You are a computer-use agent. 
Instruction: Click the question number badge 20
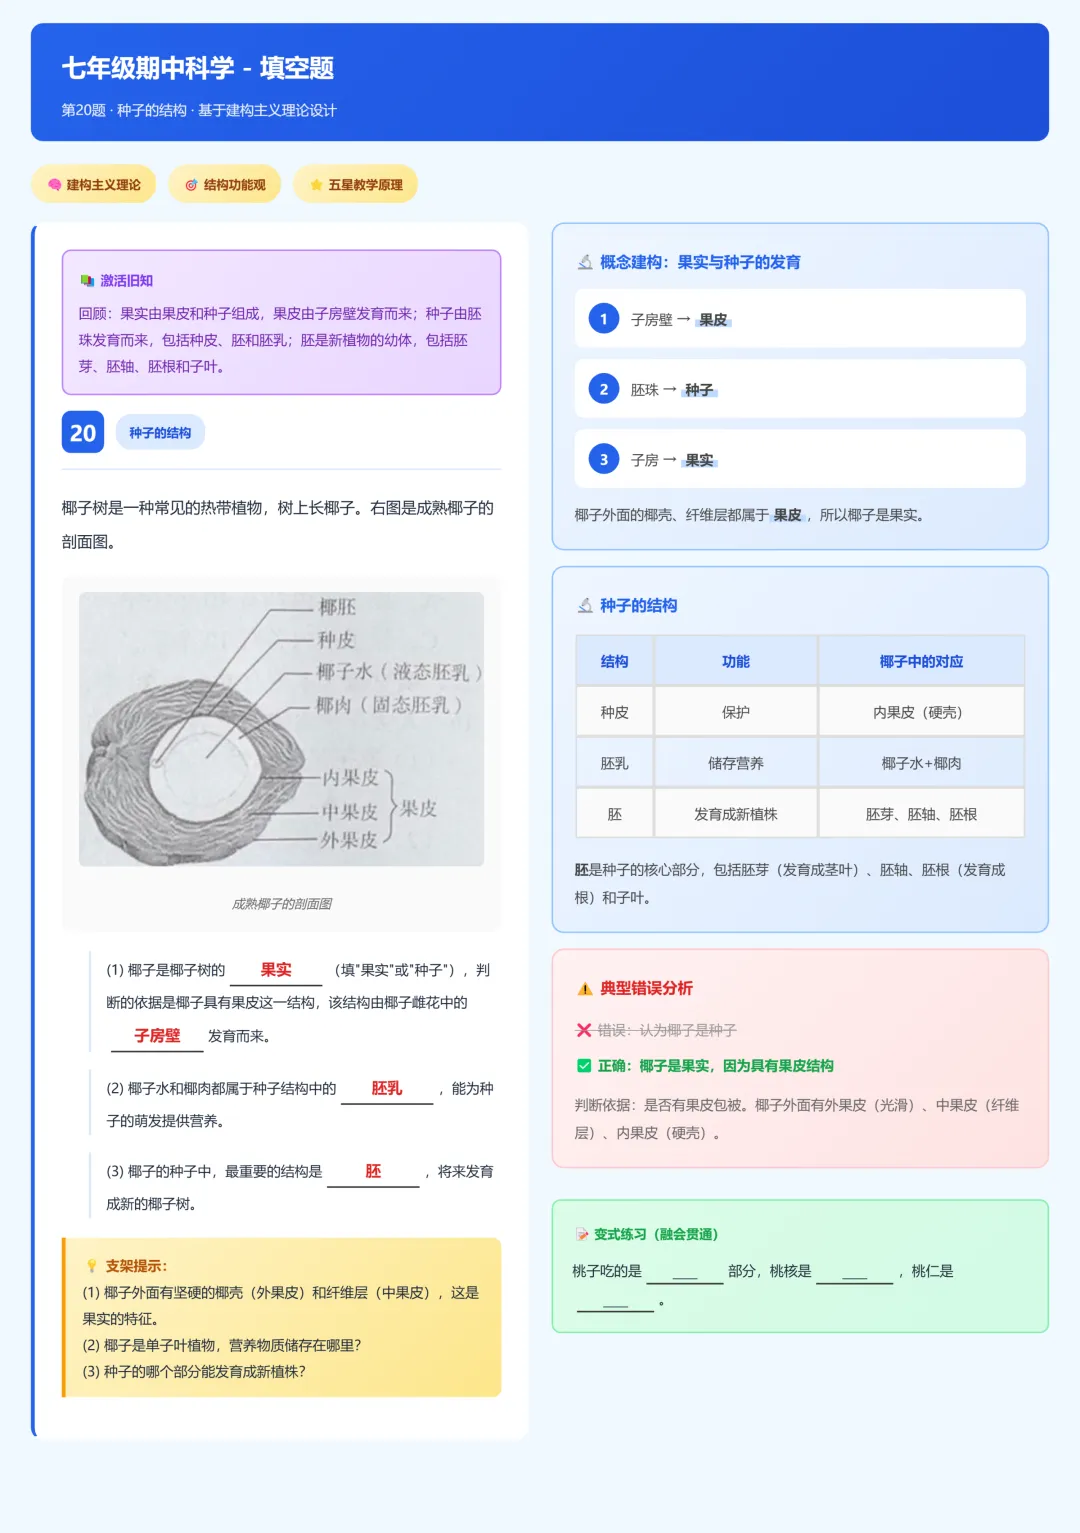(84, 432)
